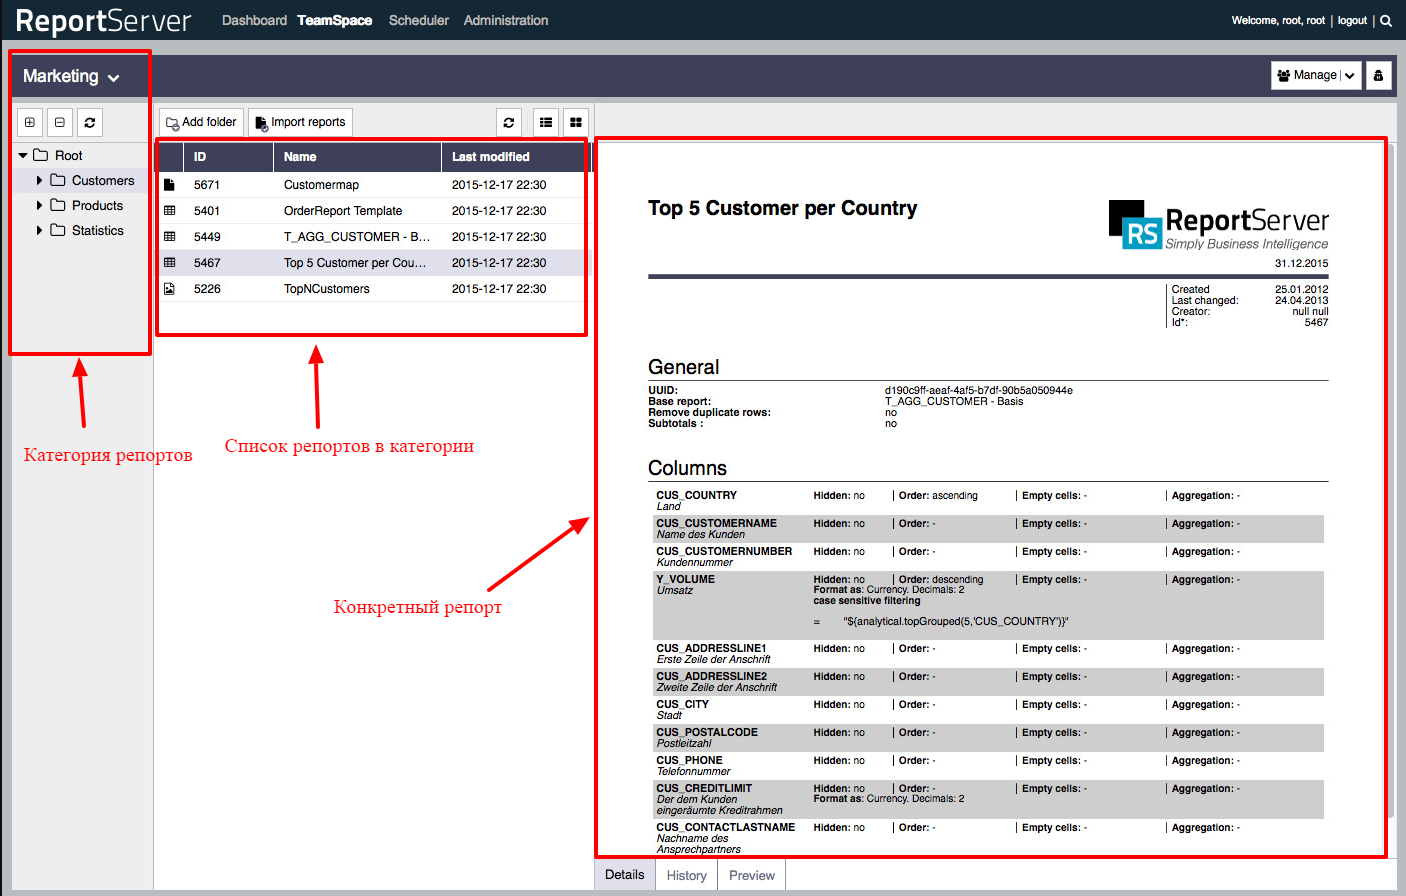1406x896 pixels.
Task: Refresh the reports list
Action: (509, 122)
